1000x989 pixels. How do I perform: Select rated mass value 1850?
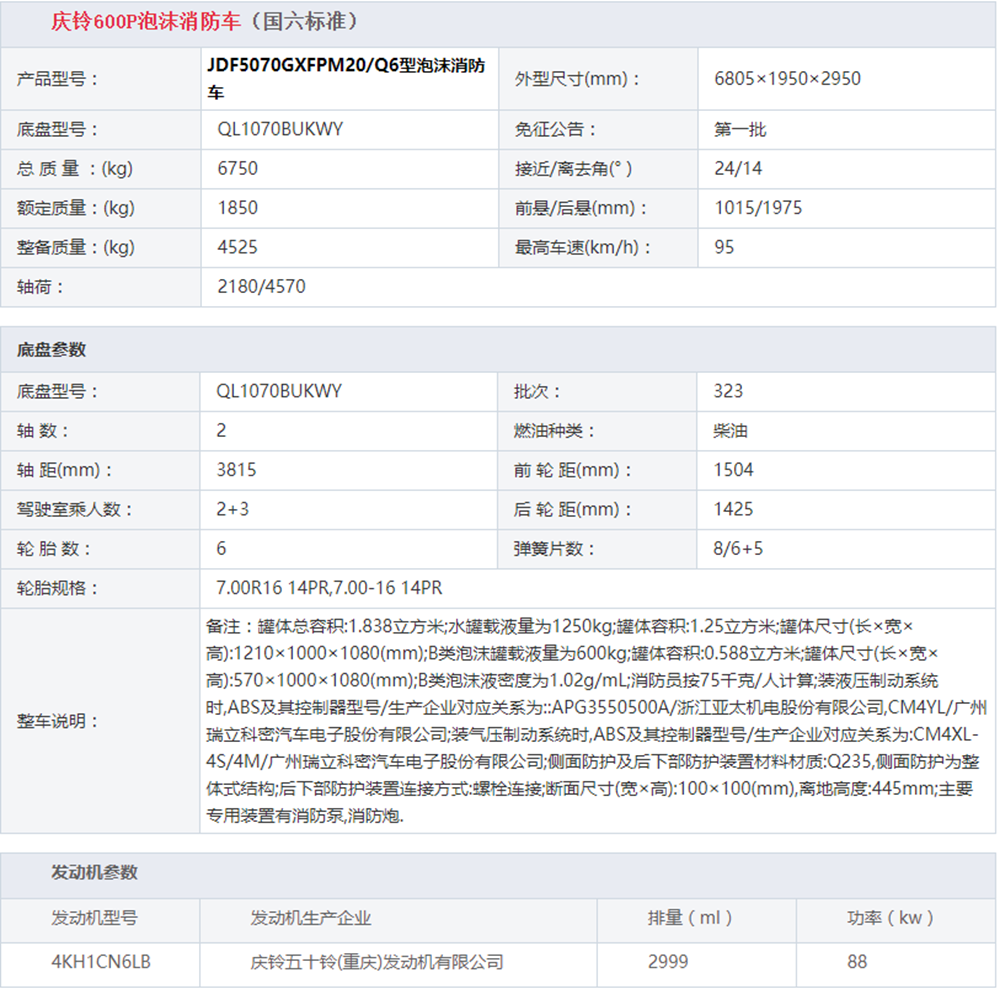[x=238, y=208]
